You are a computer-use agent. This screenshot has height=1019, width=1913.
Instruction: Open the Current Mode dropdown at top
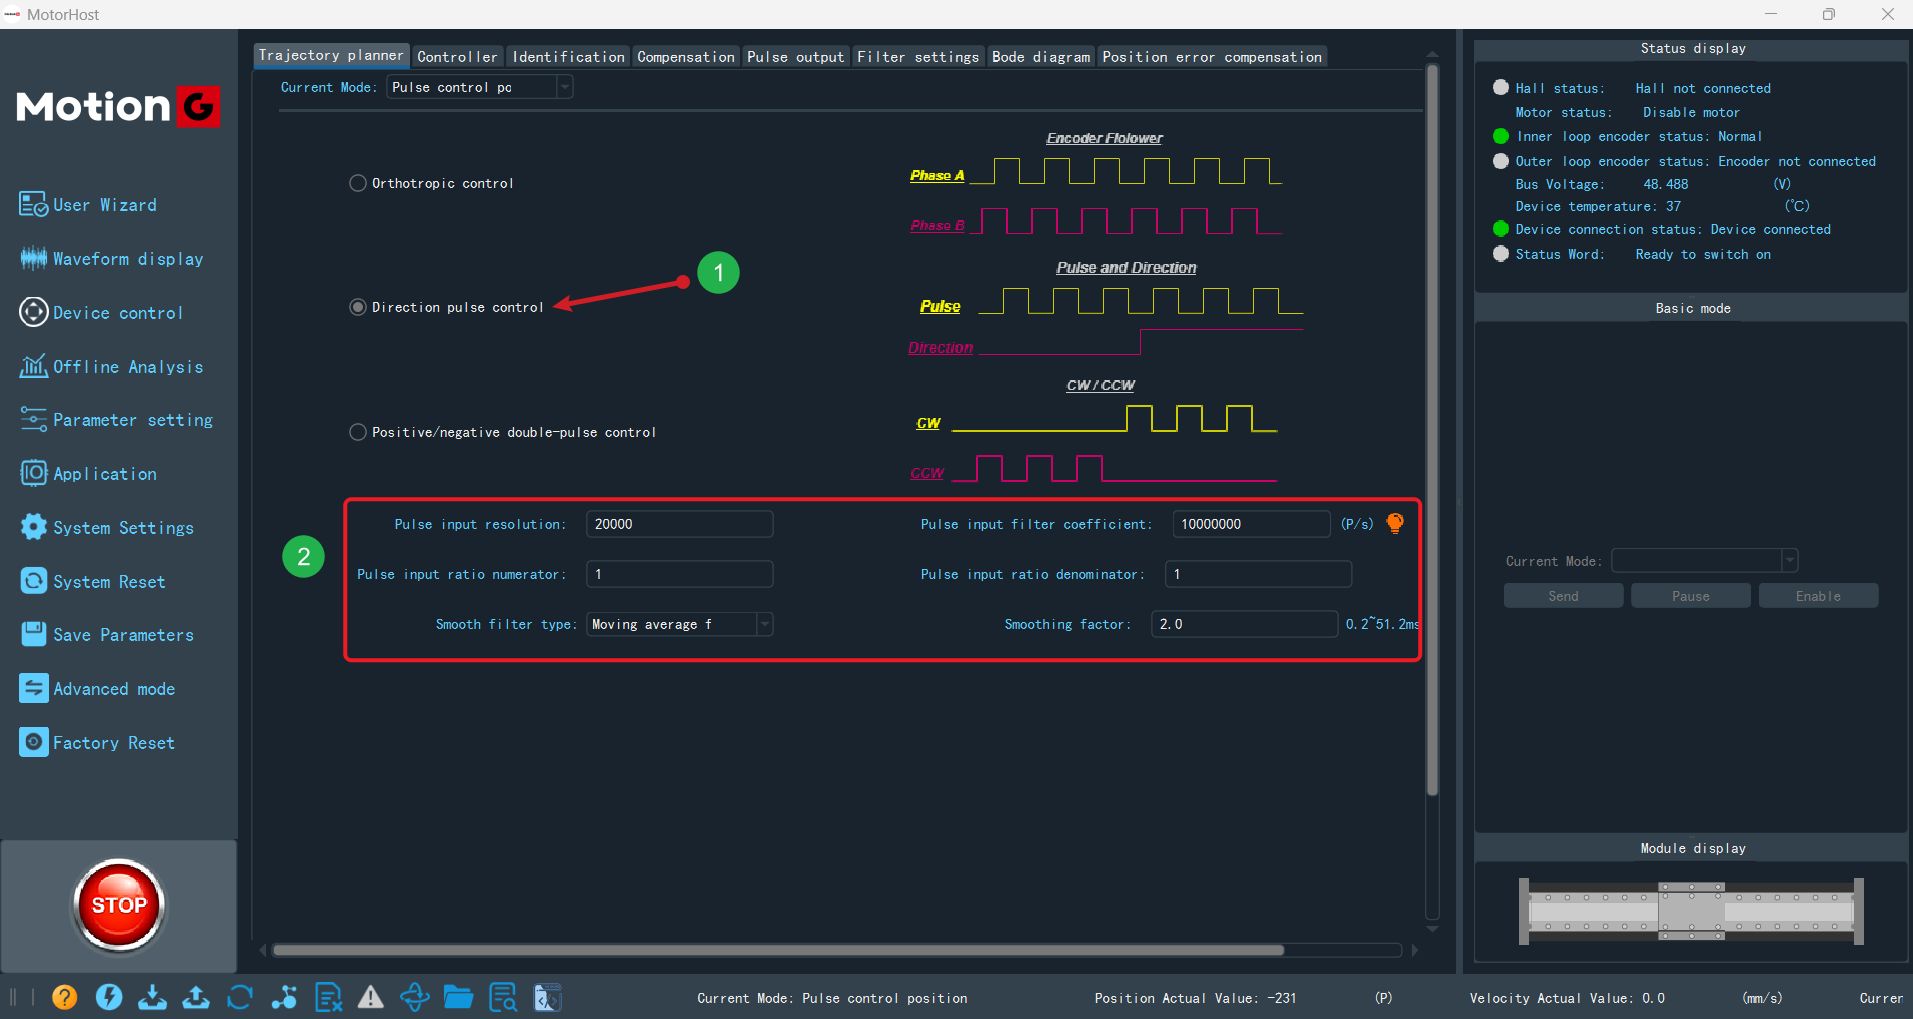480,87
